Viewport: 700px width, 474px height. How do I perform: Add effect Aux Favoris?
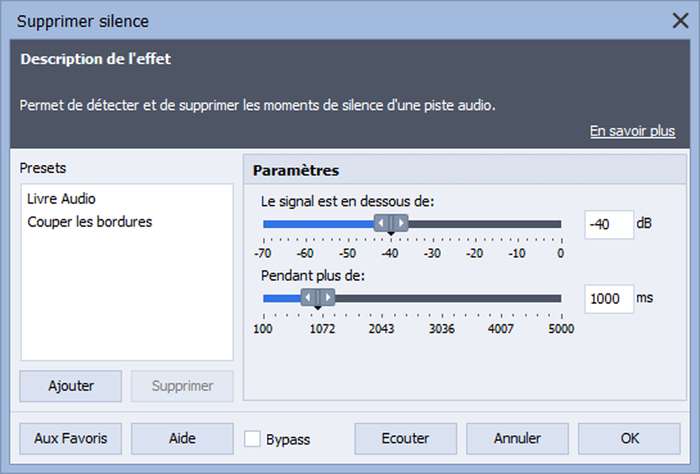[71, 439]
